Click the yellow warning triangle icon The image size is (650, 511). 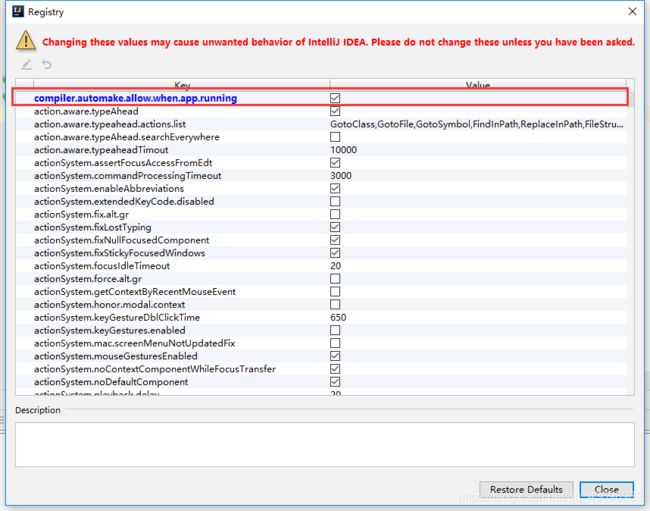click(25, 40)
